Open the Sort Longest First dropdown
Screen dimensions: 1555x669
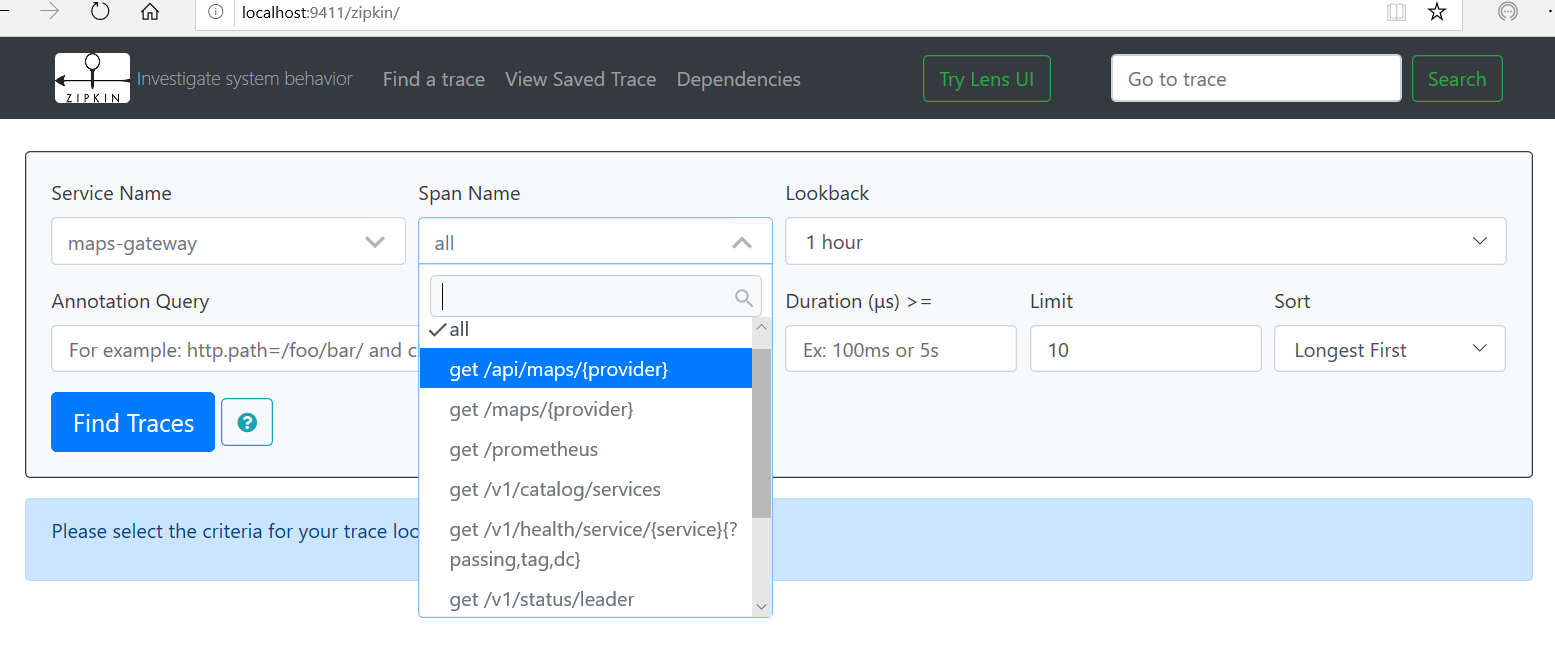1389,350
